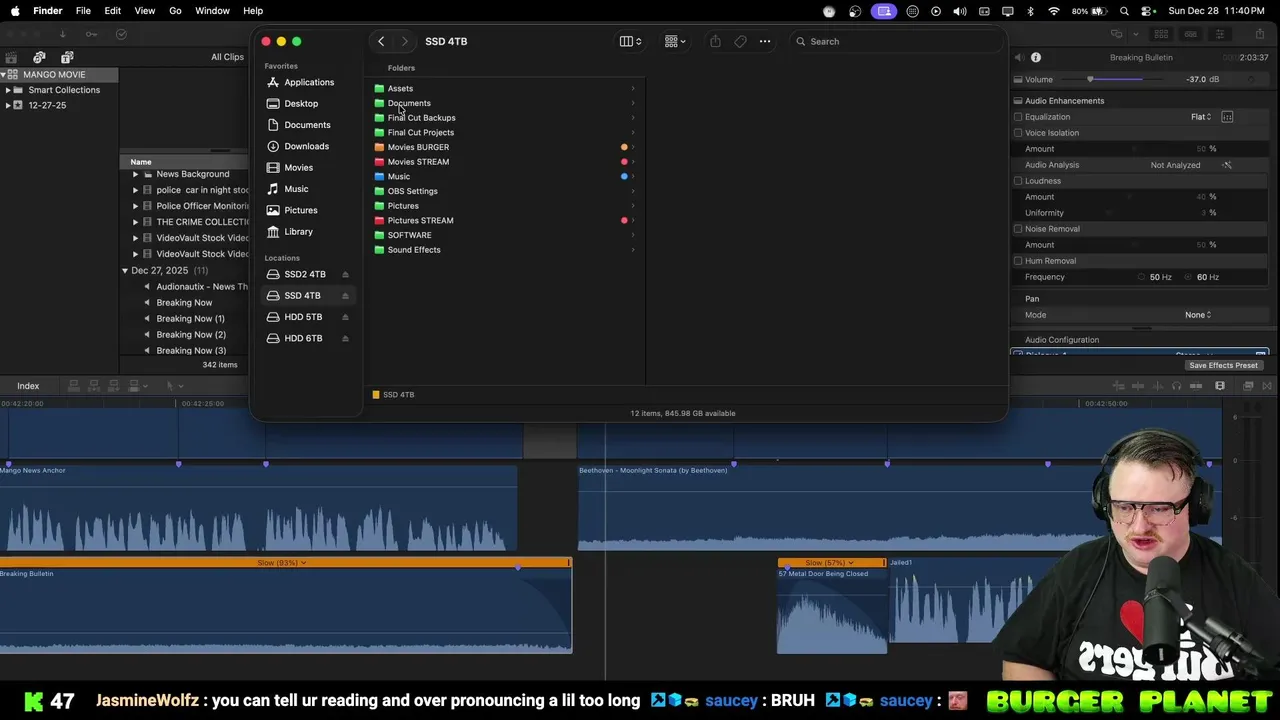
Task: Open the Apple menu
Action: coord(15,11)
